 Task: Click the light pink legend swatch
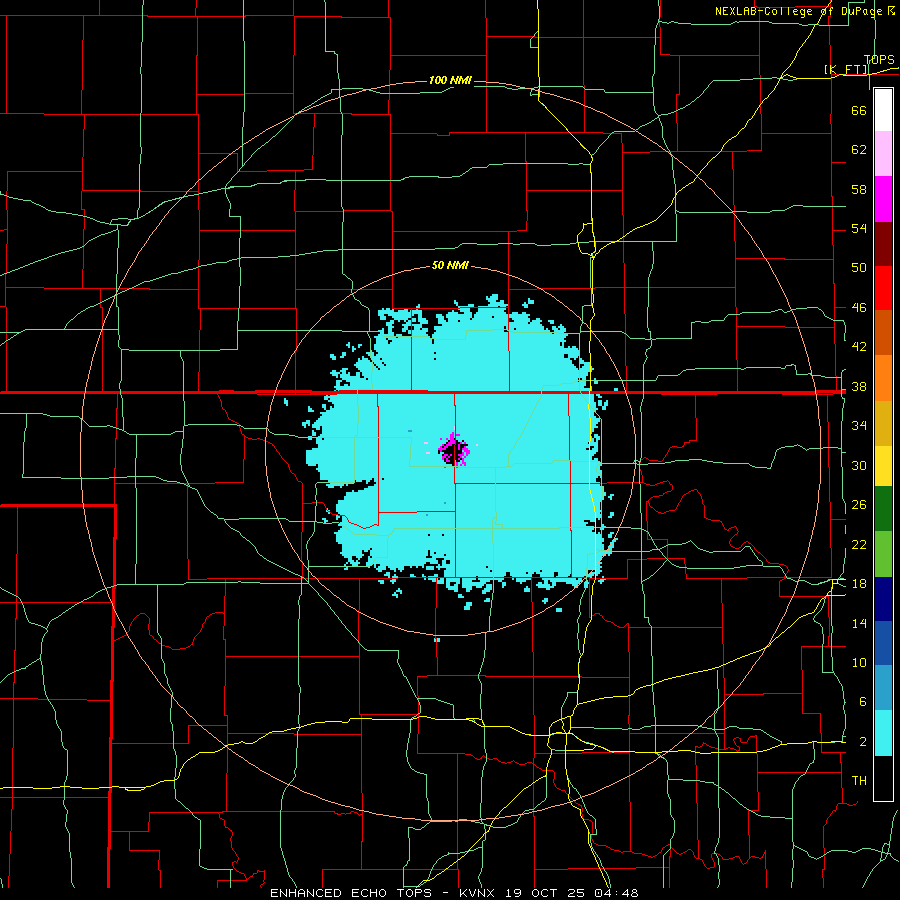click(883, 154)
